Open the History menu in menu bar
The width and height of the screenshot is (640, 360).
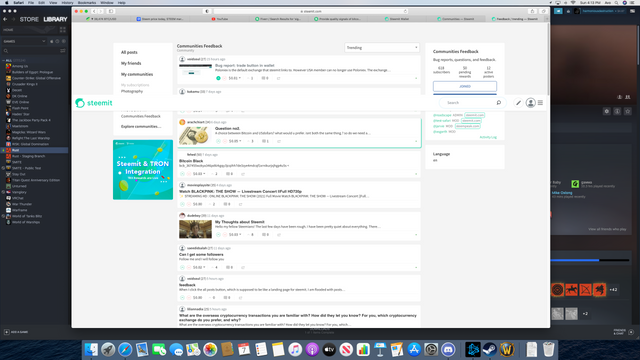pyautogui.click(x=67, y=2)
